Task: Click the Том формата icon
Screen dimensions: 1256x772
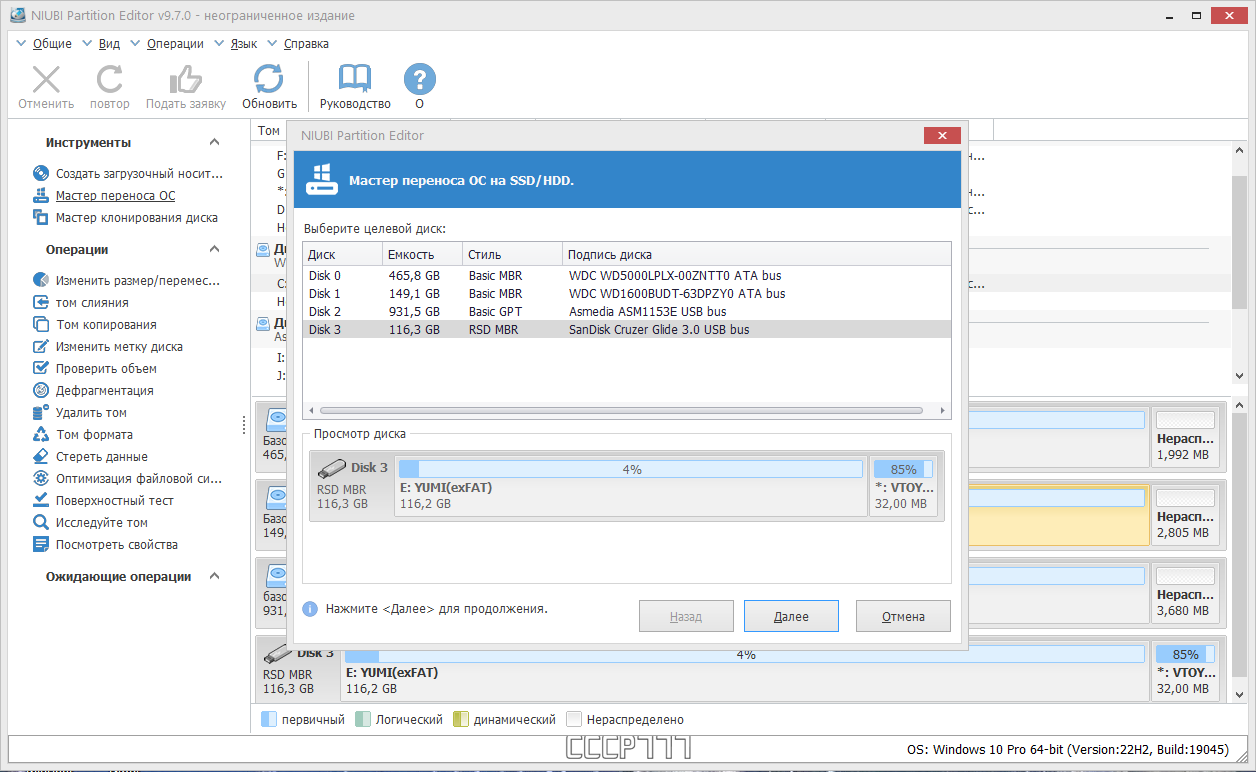Action: coord(41,434)
